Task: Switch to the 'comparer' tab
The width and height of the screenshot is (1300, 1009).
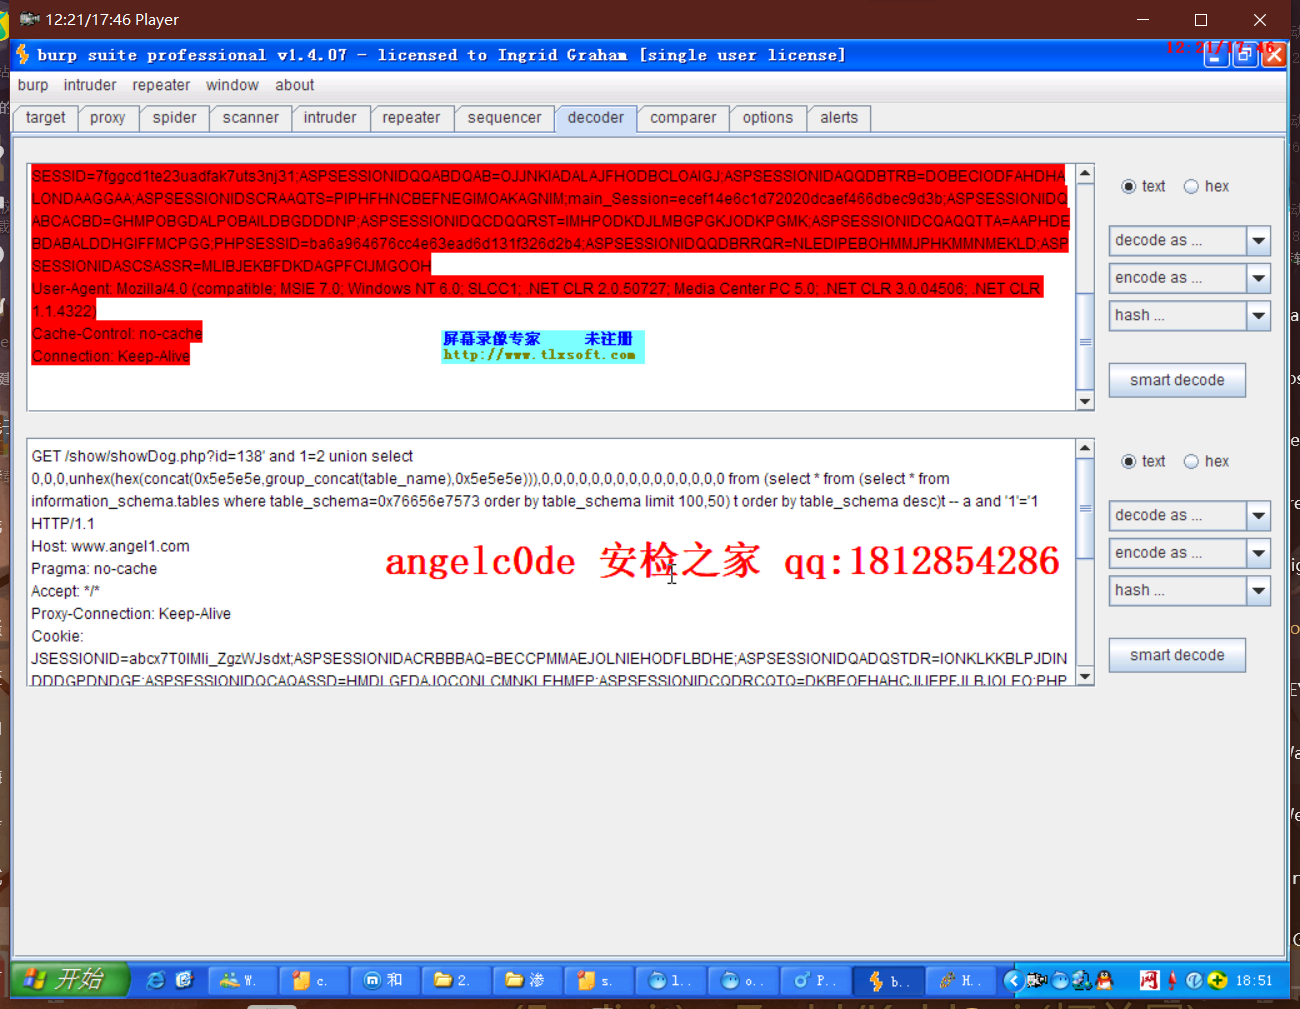Action: 683,118
